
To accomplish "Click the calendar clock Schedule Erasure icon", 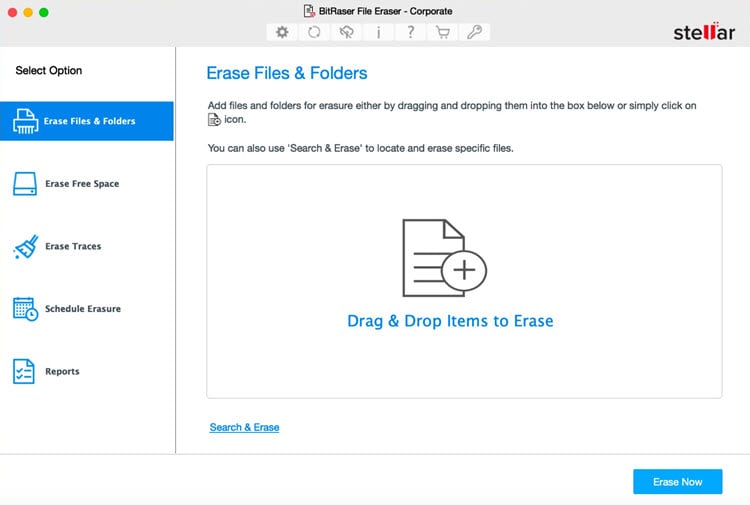I will pos(25,309).
